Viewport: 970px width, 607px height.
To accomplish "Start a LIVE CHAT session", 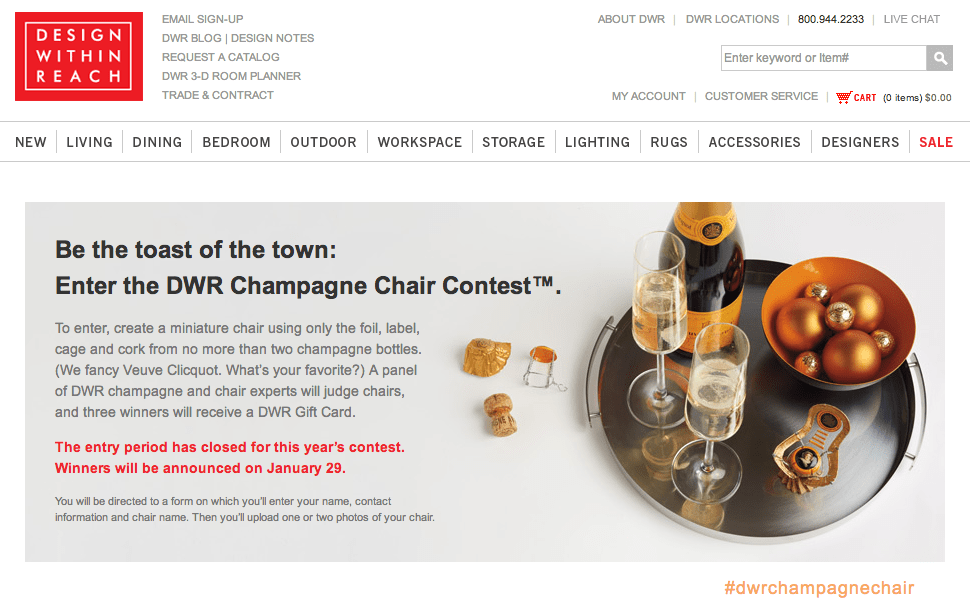I will tap(911, 19).
